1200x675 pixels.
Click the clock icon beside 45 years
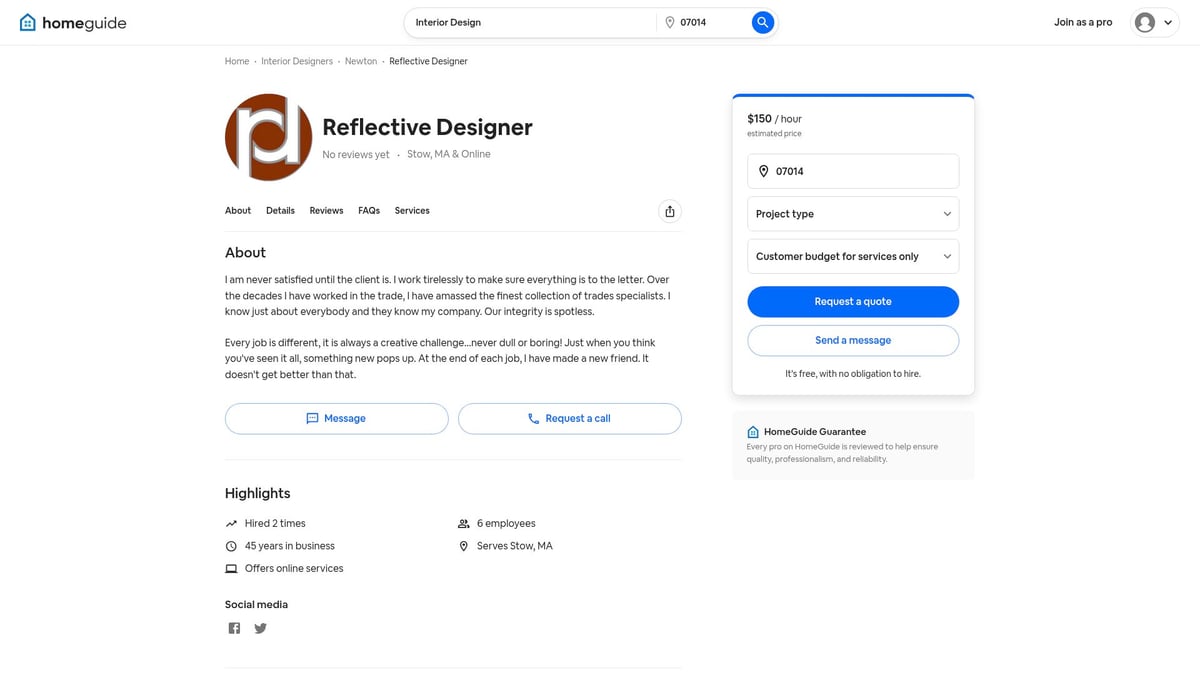pyautogui.click(x=231, y=546)
